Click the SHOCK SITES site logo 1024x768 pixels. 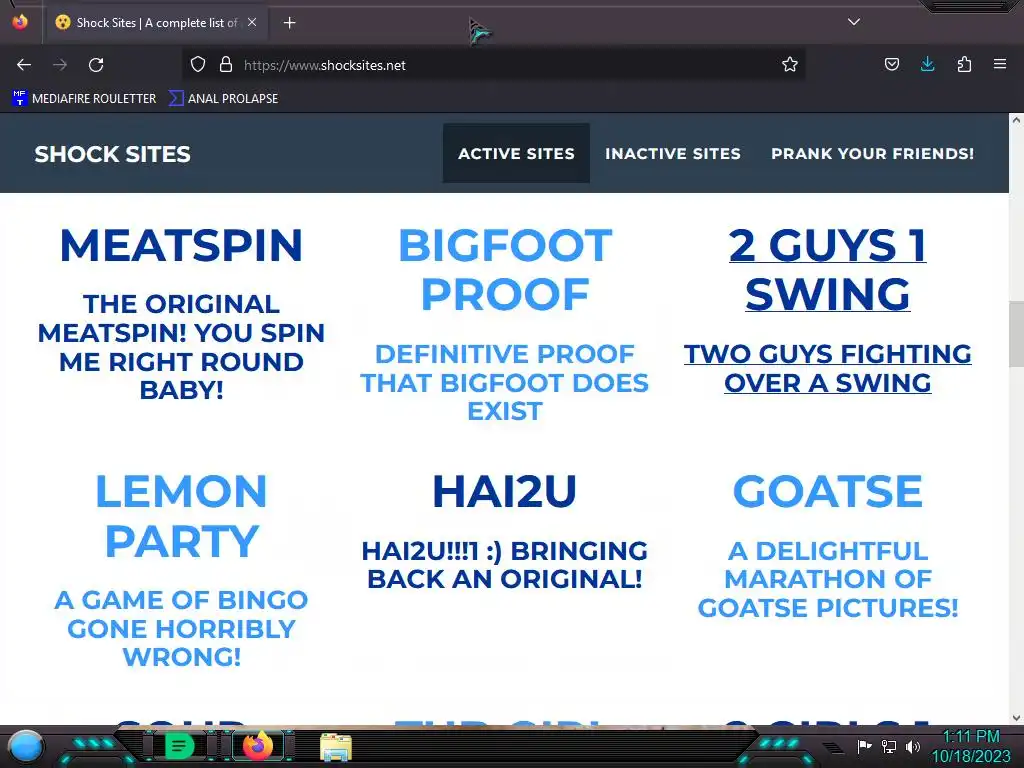(112, 154)
